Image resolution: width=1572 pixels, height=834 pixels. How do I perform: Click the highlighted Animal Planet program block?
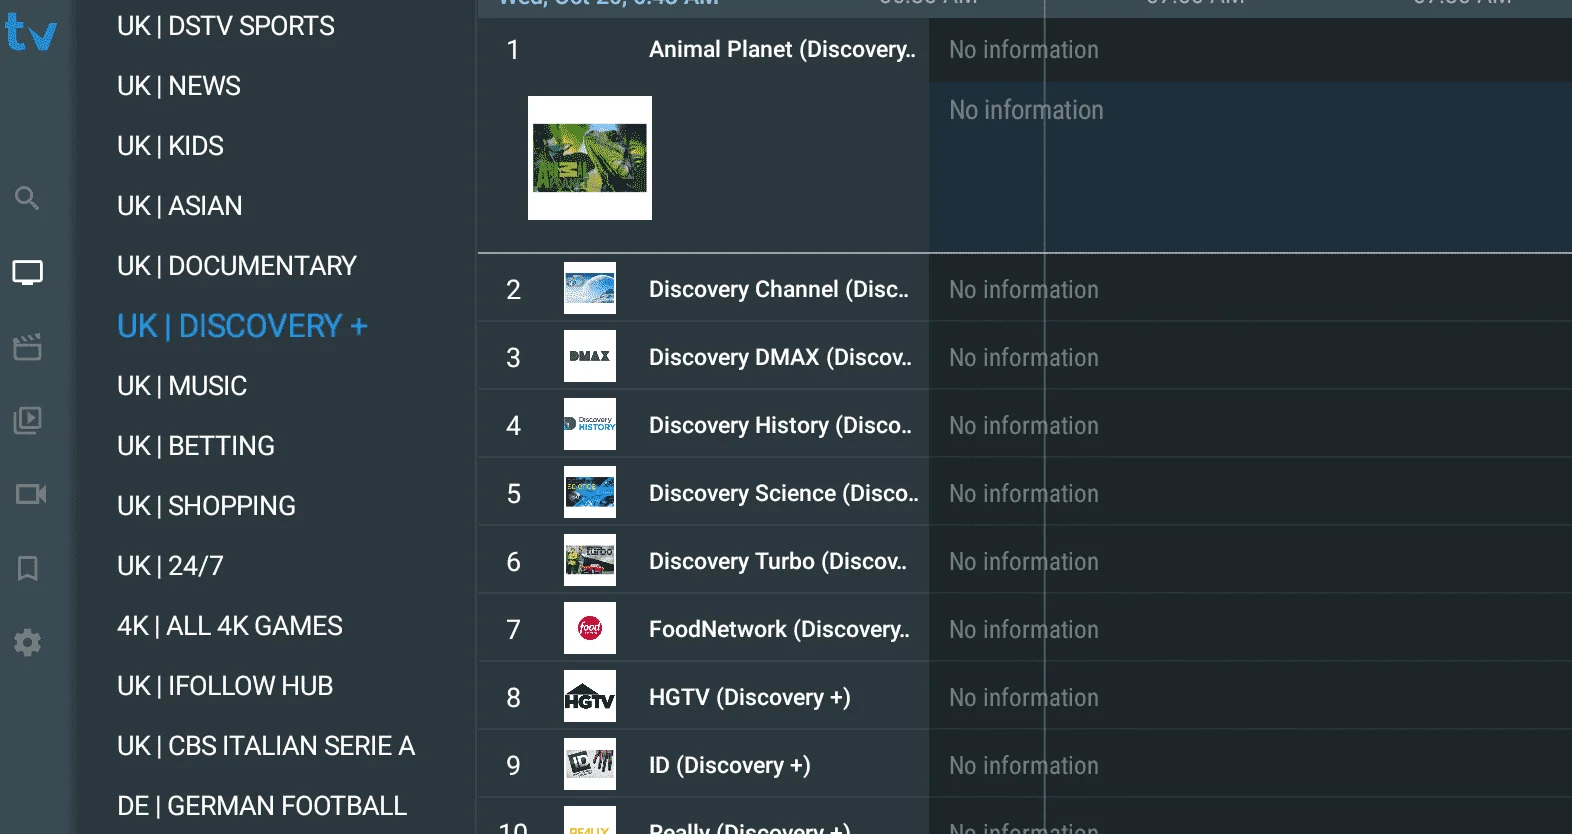pyautogui.click(x=1250, y=167)
